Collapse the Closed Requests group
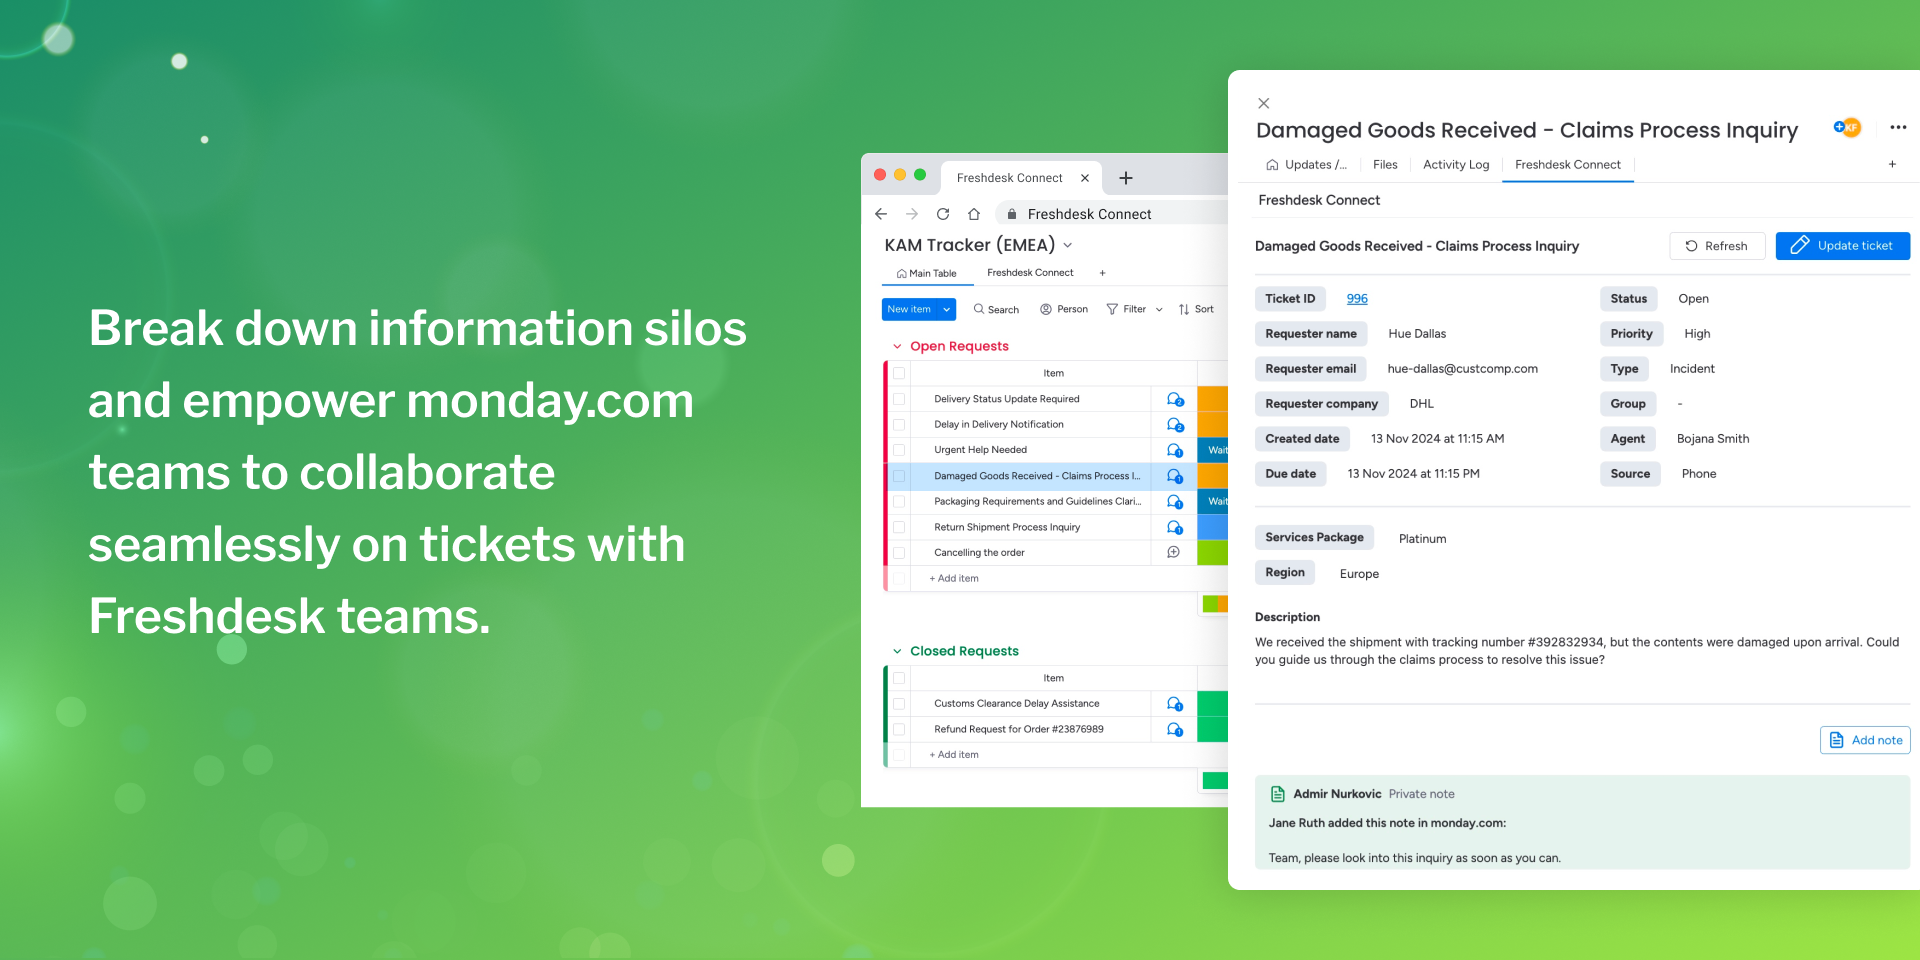Image resolution: width=1920 pixels, height=960 pixels. [x=897, y=652]
